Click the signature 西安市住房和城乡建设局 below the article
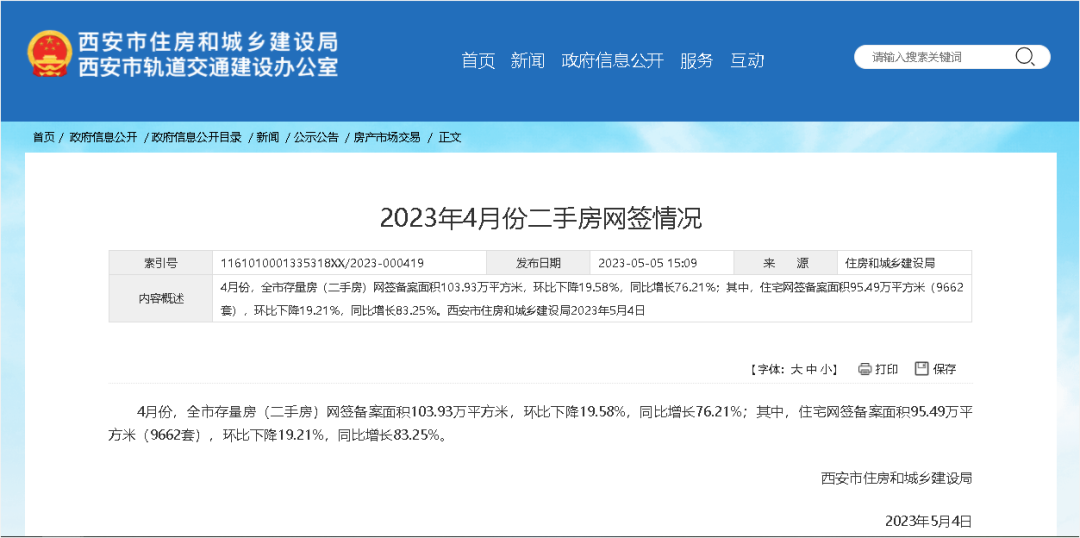 (x=896, y=477)
